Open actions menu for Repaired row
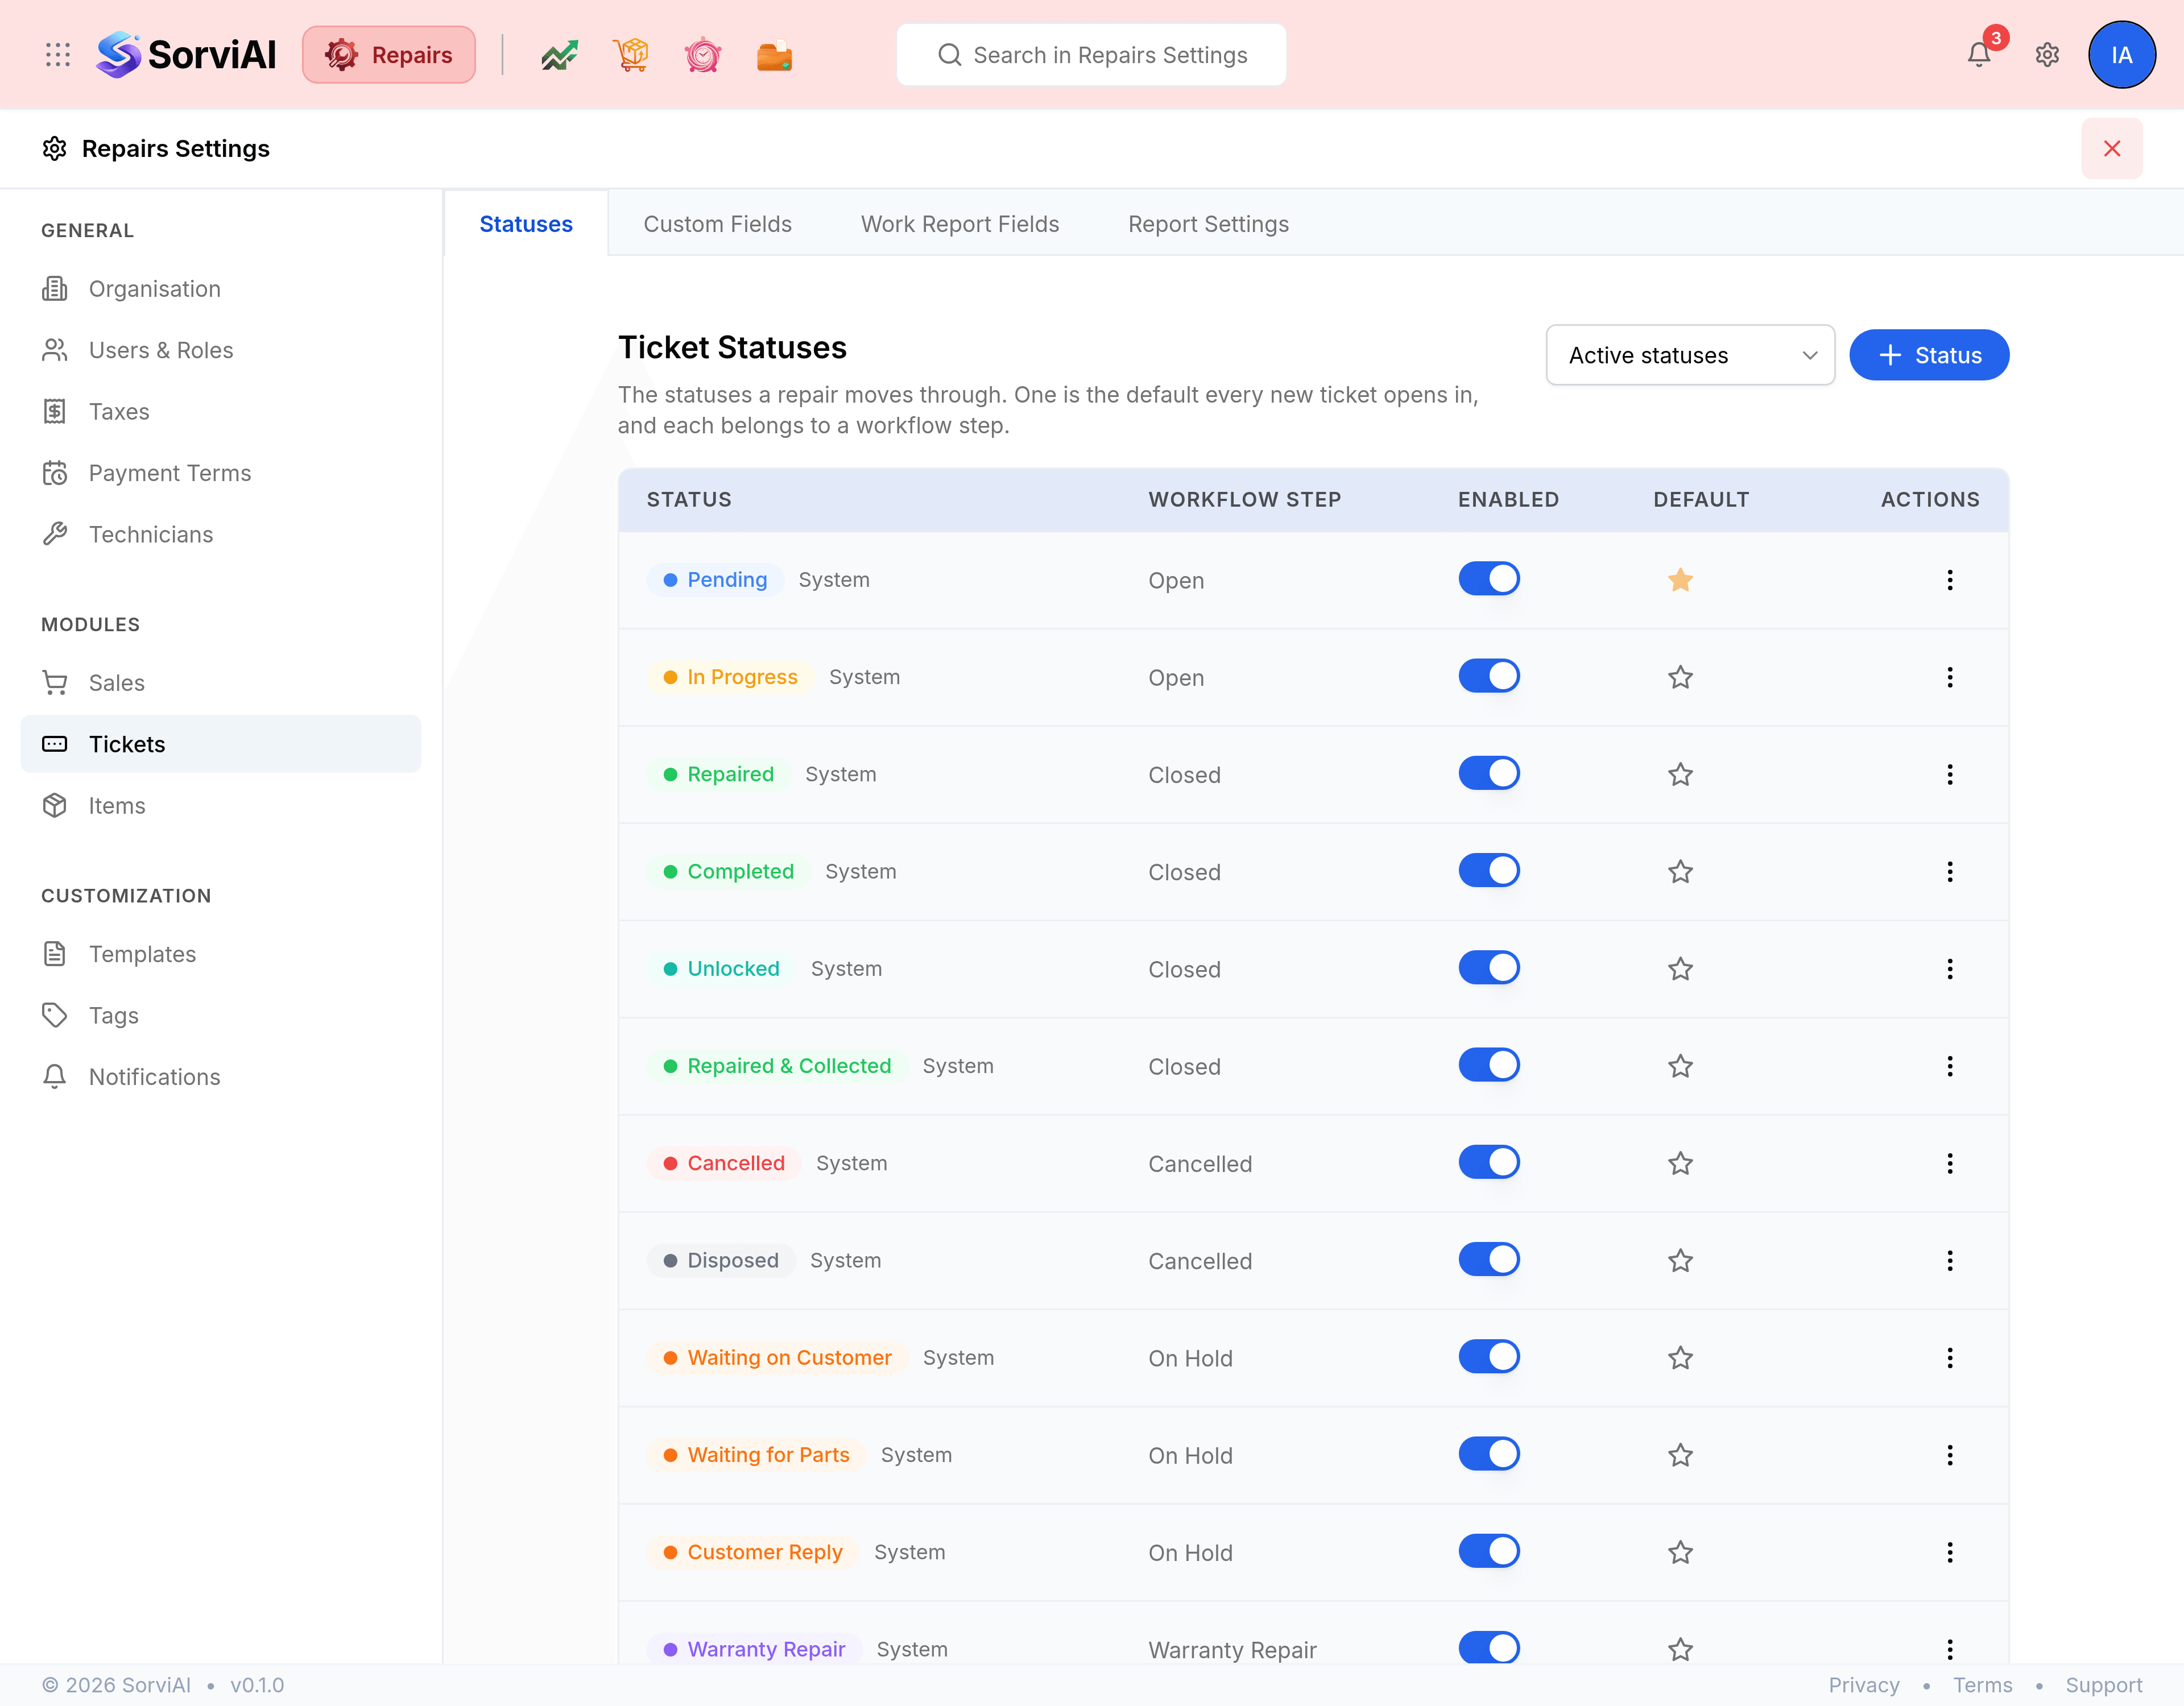Viewport: 2184px width, 1706px height. click(x=1949, y=775)
